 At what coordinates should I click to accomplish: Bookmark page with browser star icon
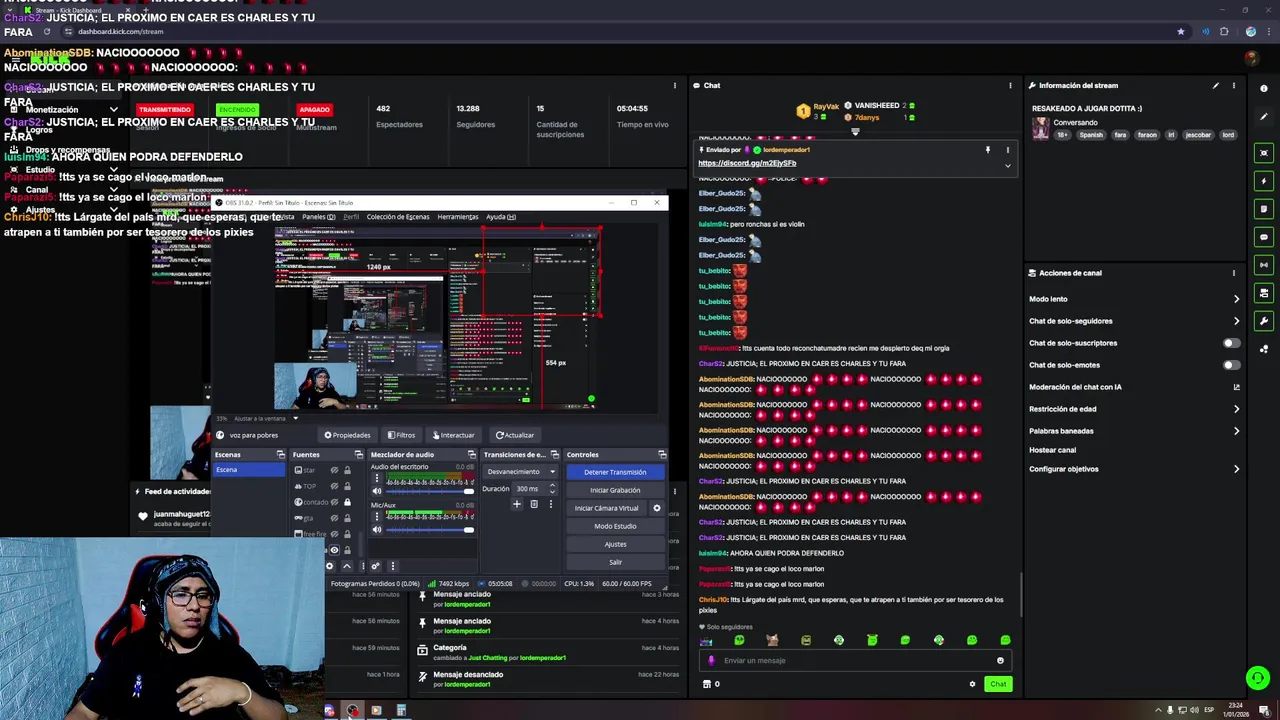pos(1181,31)
